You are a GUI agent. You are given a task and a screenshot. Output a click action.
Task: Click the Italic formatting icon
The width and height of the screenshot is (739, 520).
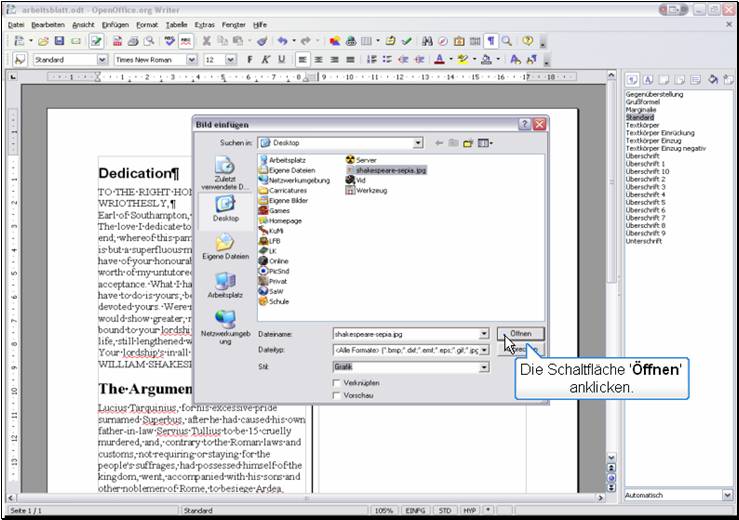click(x=266, y=60)
